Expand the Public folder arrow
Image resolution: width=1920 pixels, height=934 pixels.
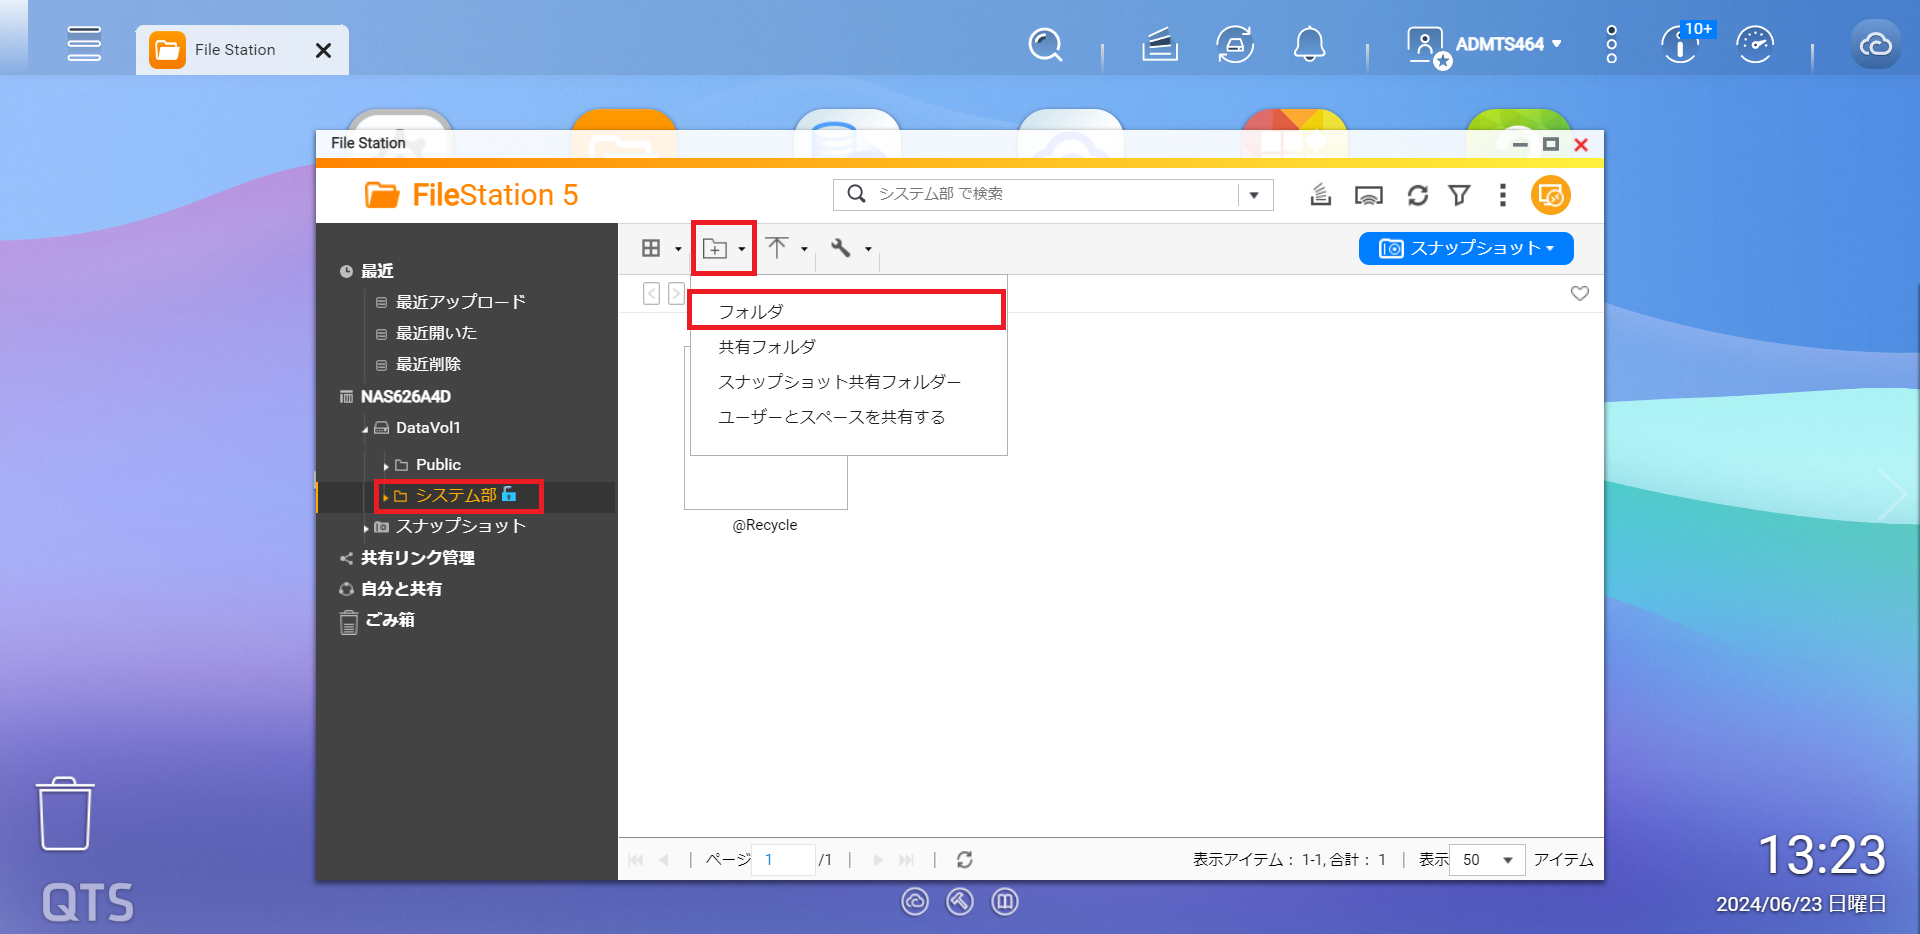[386, 466]
